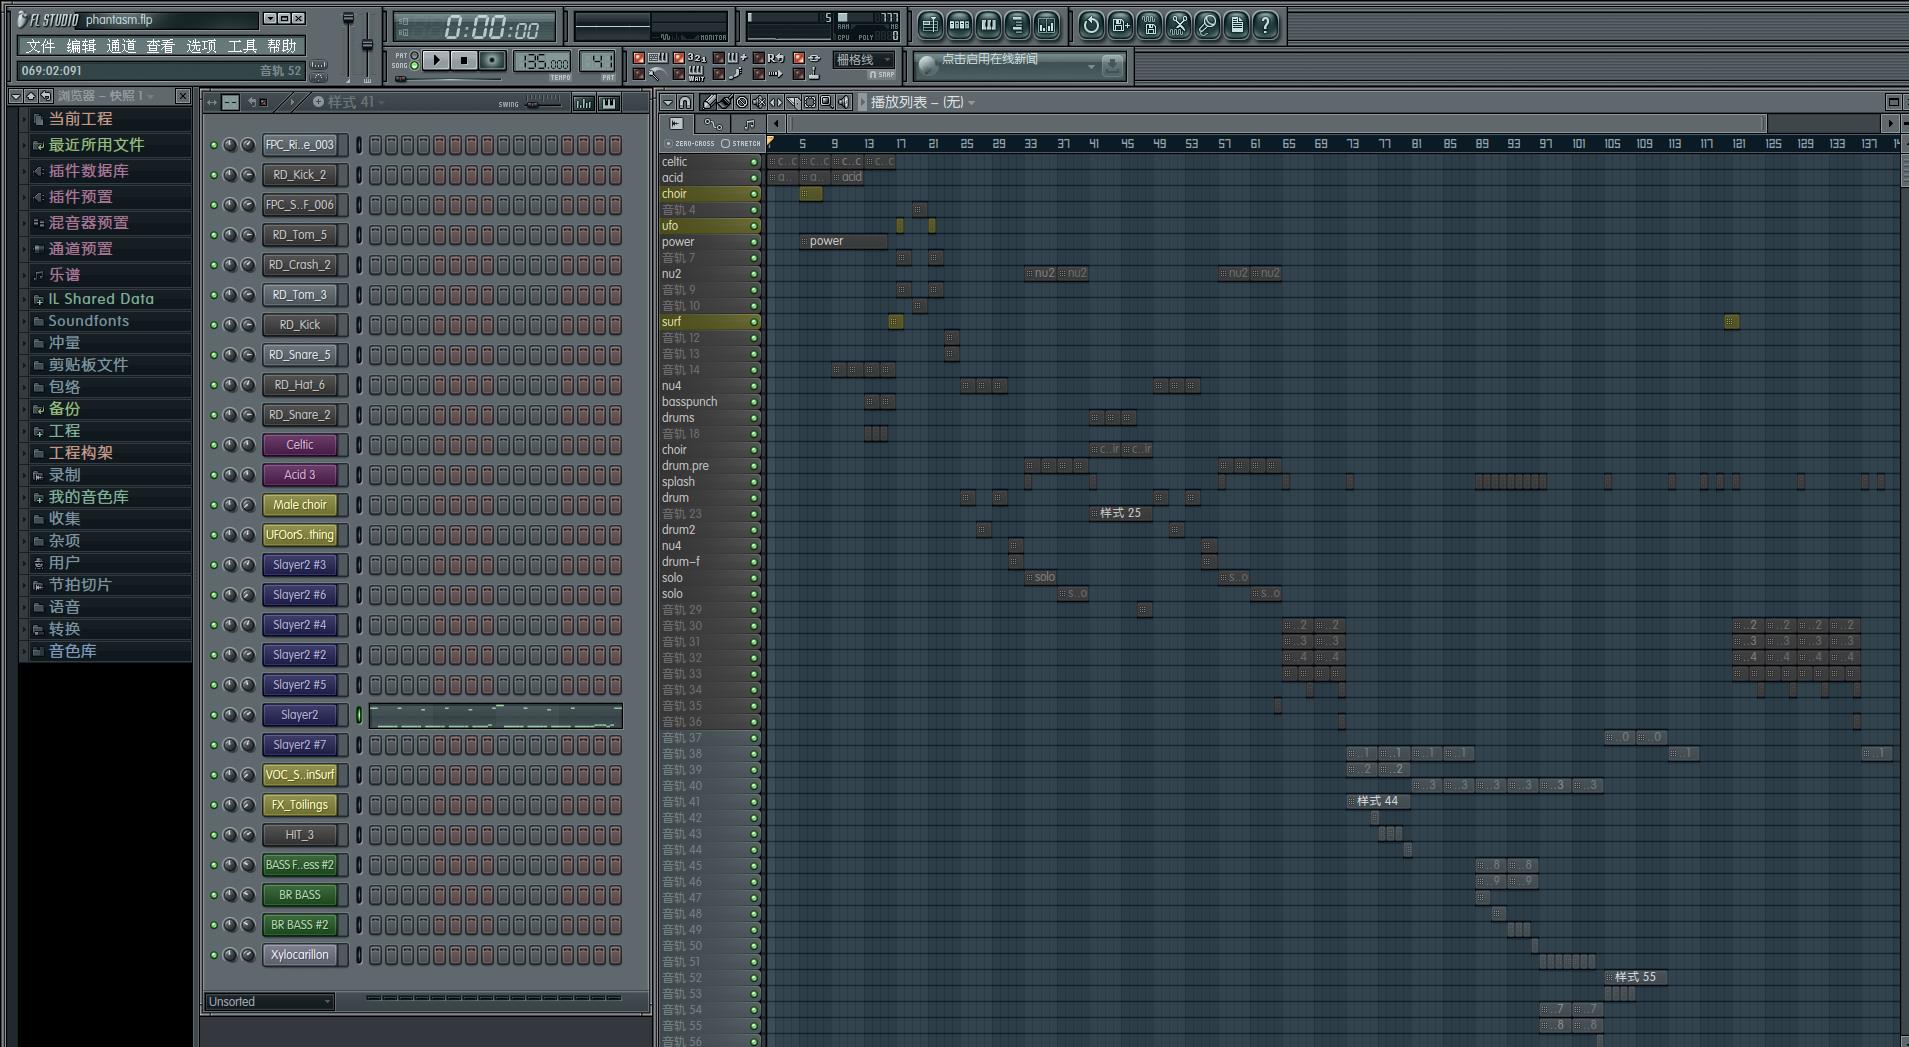Open the mixer window toolbar icon
Viewport: 1909px width, 1047px height.
[1046, 24]
